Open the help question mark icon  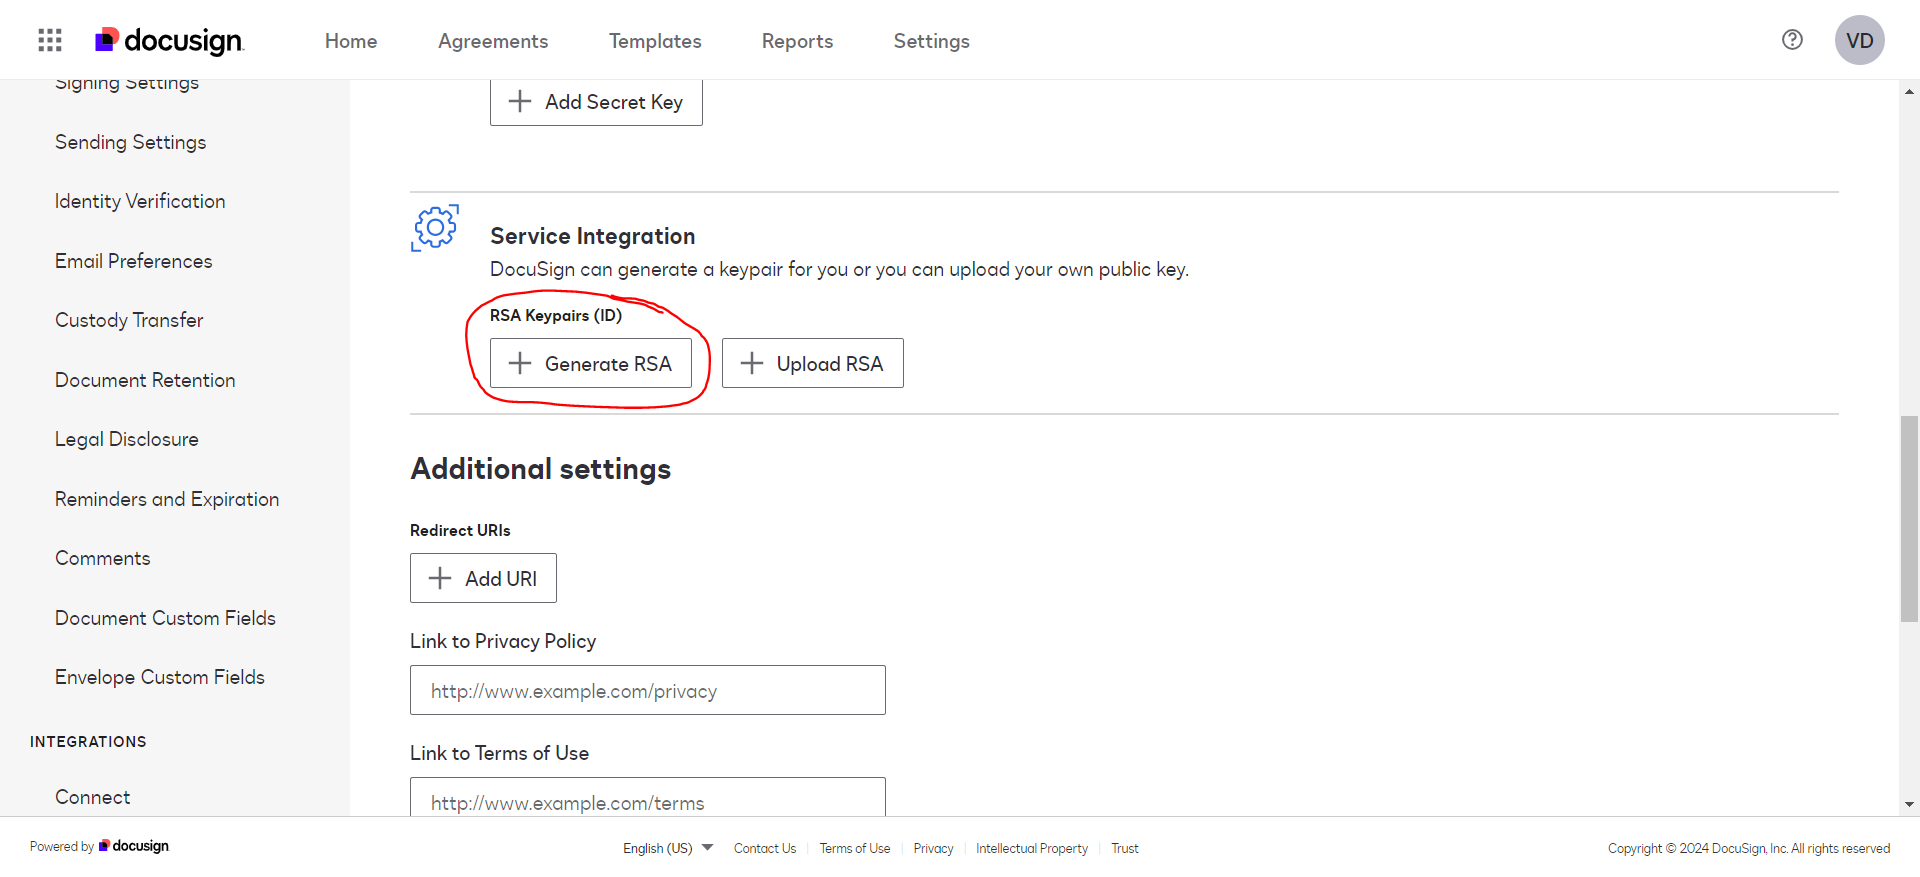tap(1792, 40)
